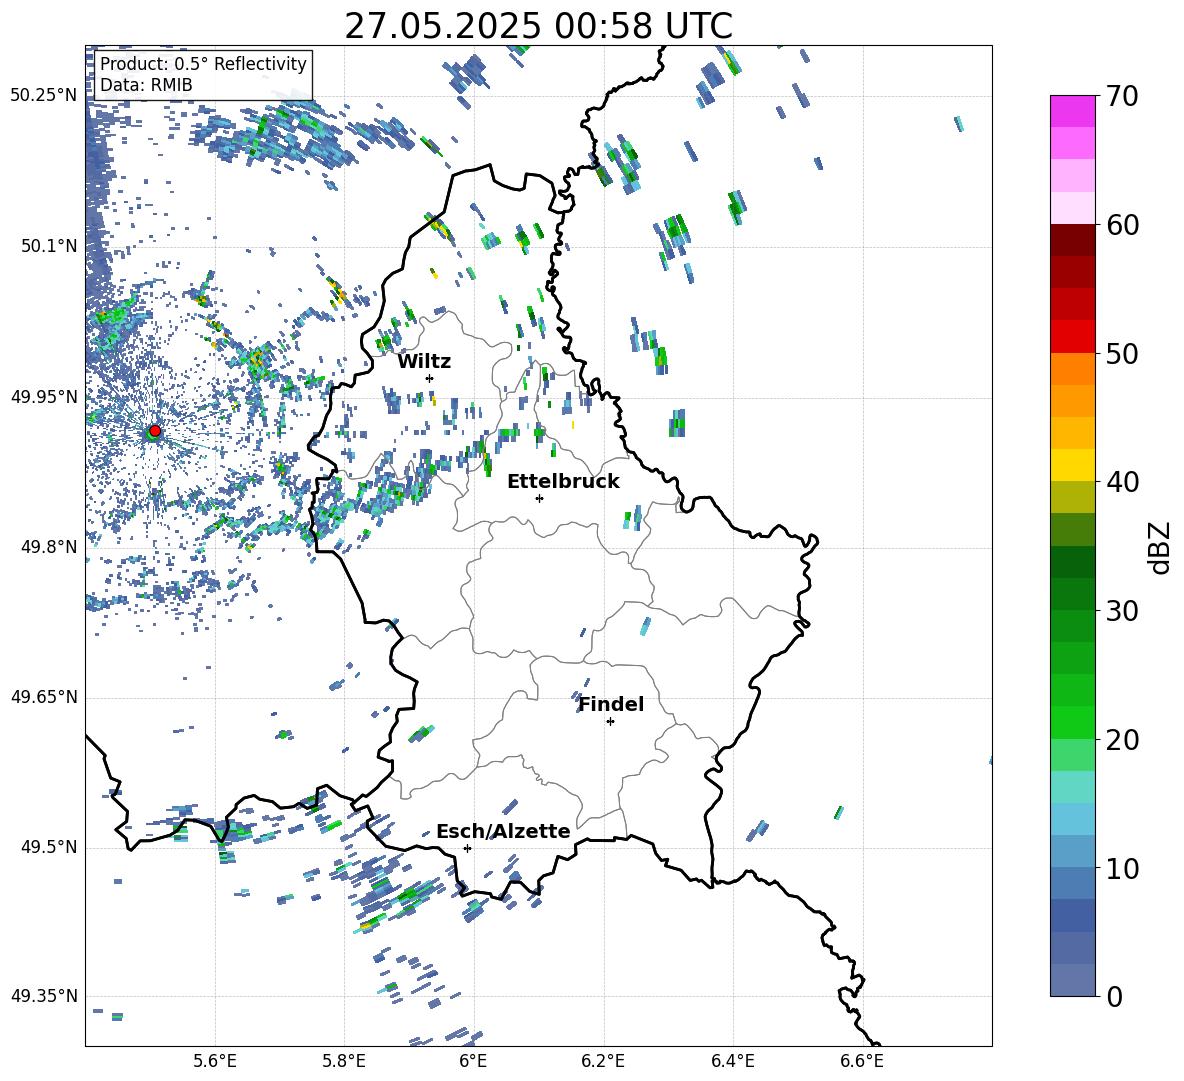Click the 49.65°N latitude label
Image resolution: width=1184 pixels, height=1081 pixels.
click(x=44, y=696)
